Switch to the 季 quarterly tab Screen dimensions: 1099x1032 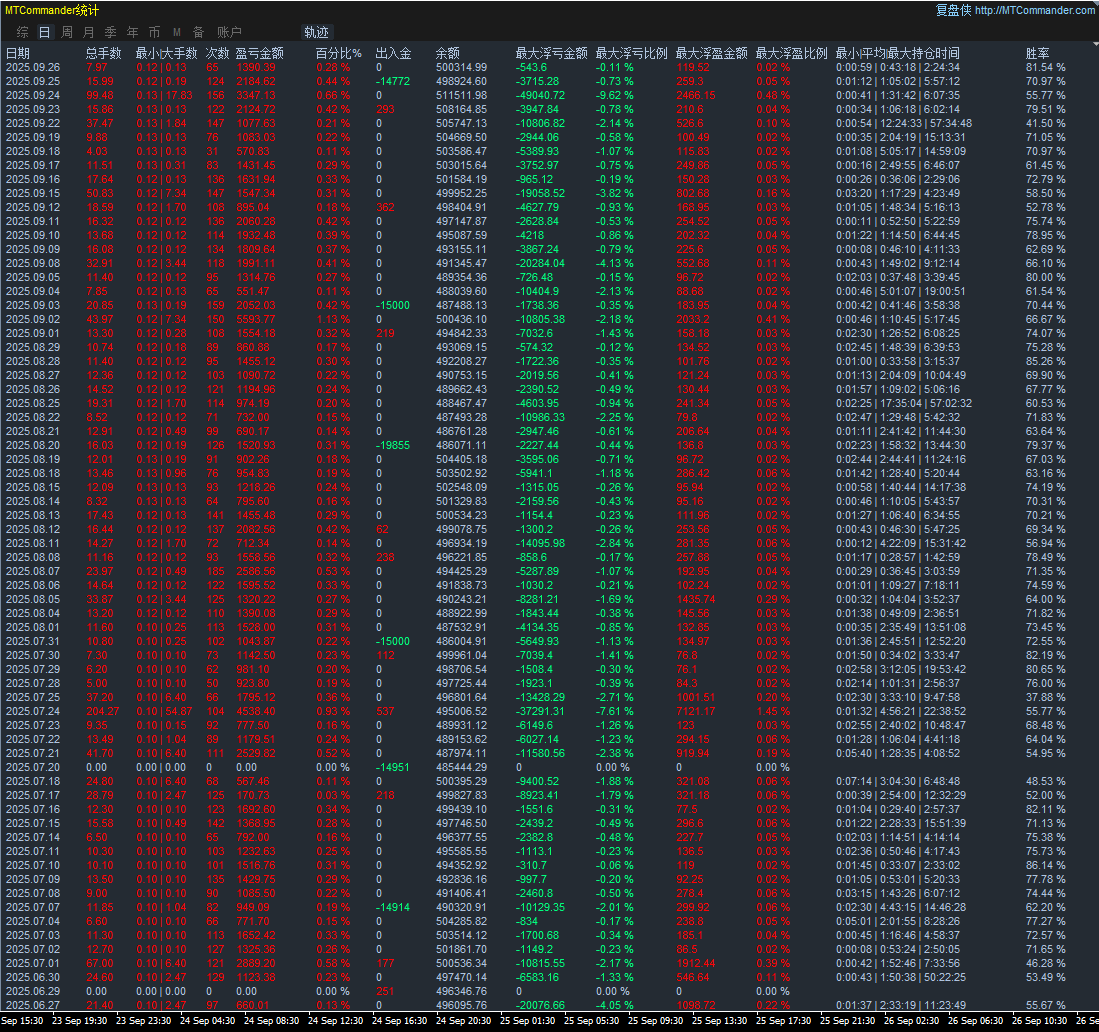110,32
